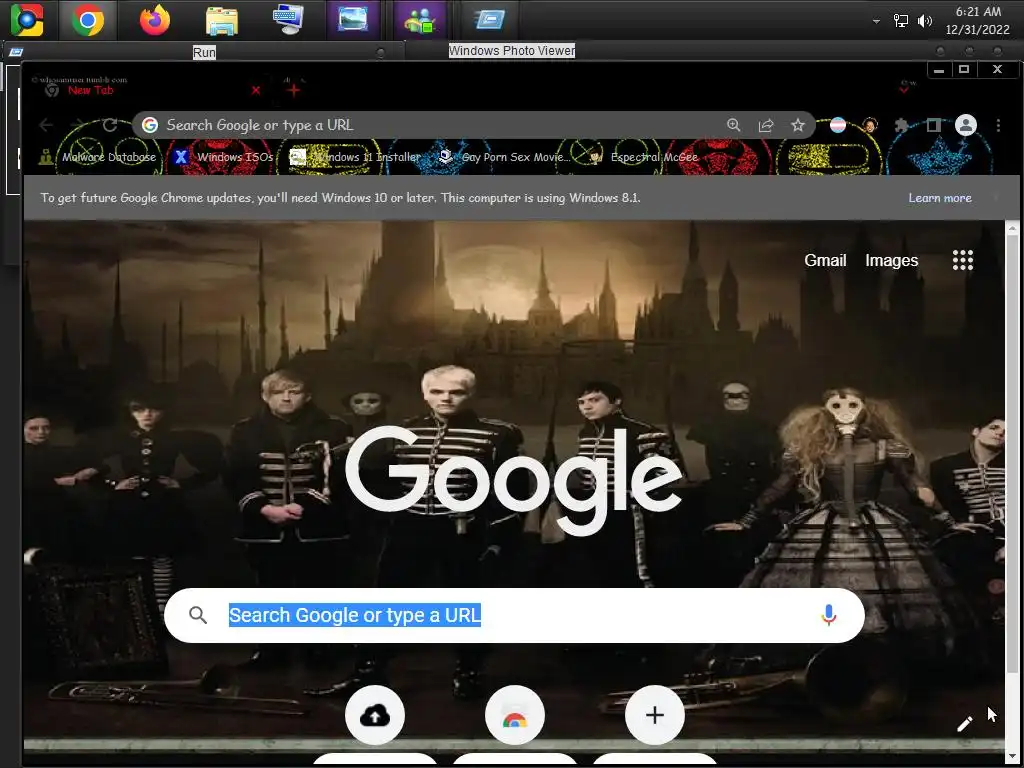Viewport: 1024px width, 768px height.
Task: Open Chrome's three-dot menu
Action: click(x=998, y=125)
